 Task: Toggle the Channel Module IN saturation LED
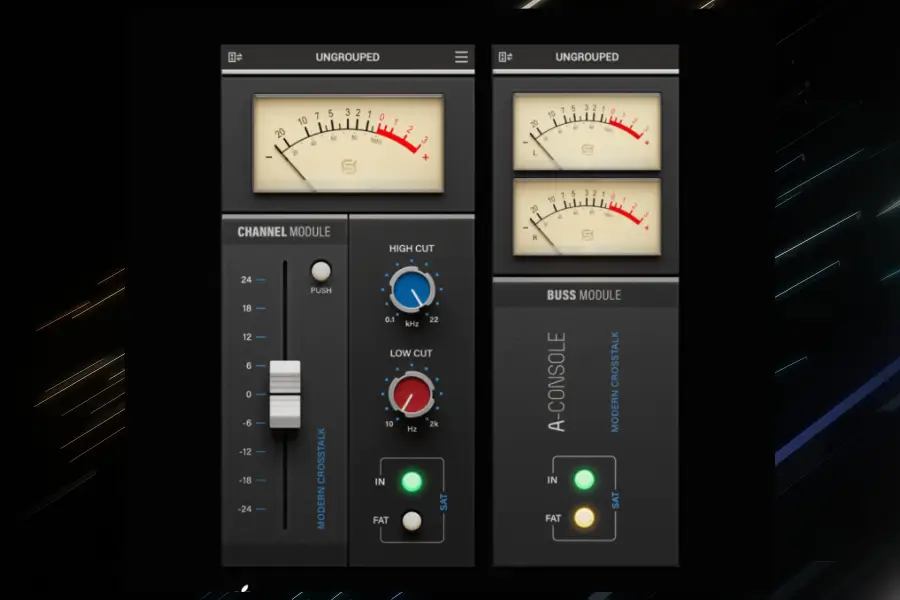tap(412, 481)
